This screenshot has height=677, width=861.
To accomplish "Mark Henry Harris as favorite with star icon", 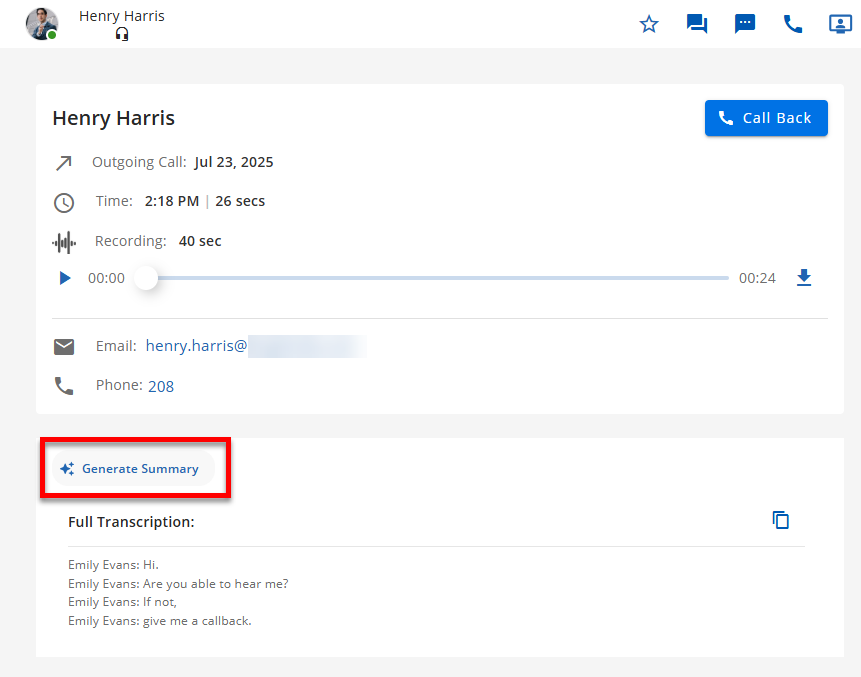I will pos(649,24).
